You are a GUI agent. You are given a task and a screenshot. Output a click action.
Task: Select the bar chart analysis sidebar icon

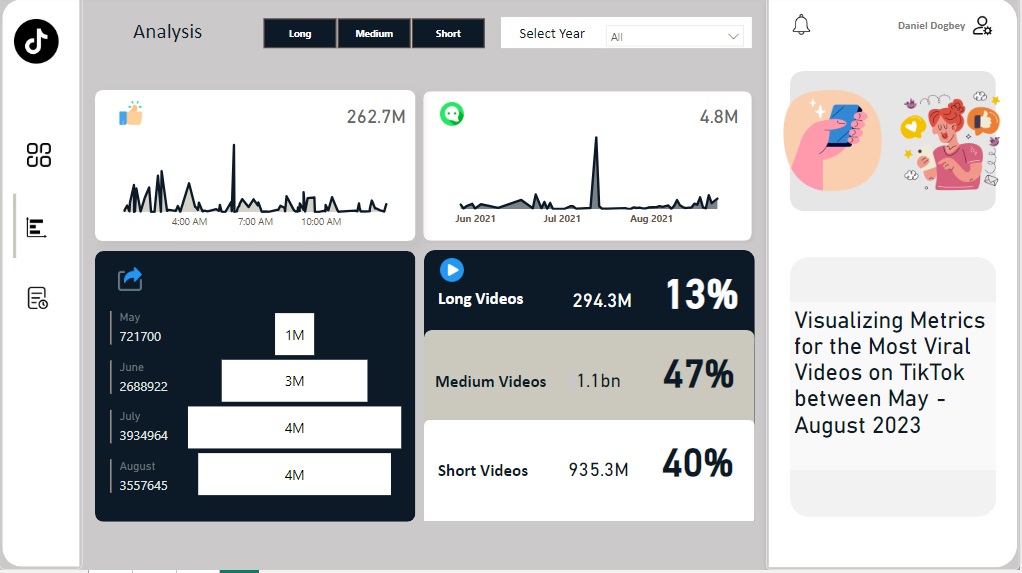tap(36, 228)
